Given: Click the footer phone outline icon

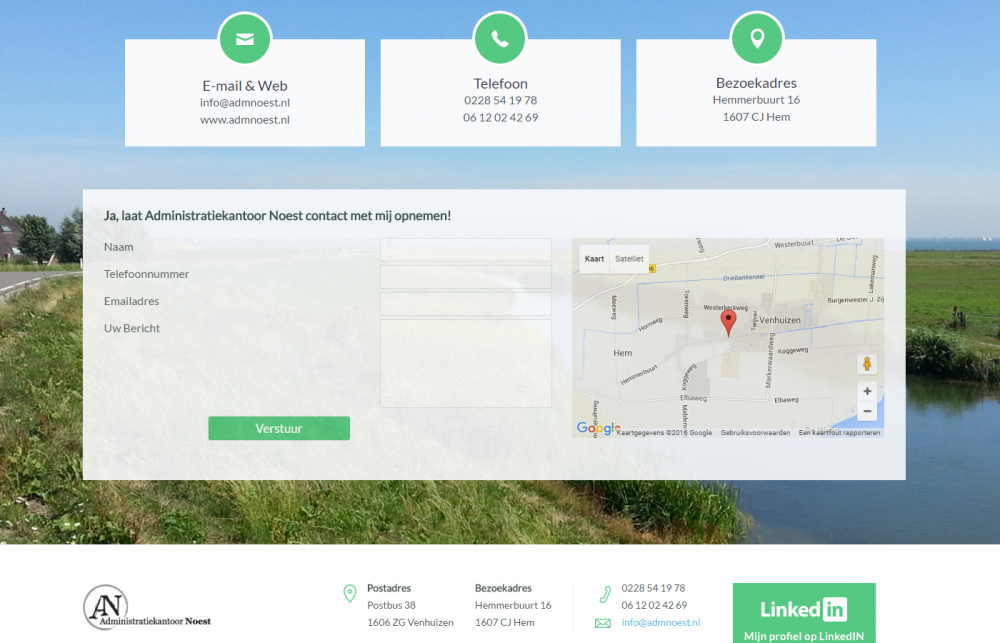Looking at the screenshot, I should pyautogui.click(x=605, y=595).
